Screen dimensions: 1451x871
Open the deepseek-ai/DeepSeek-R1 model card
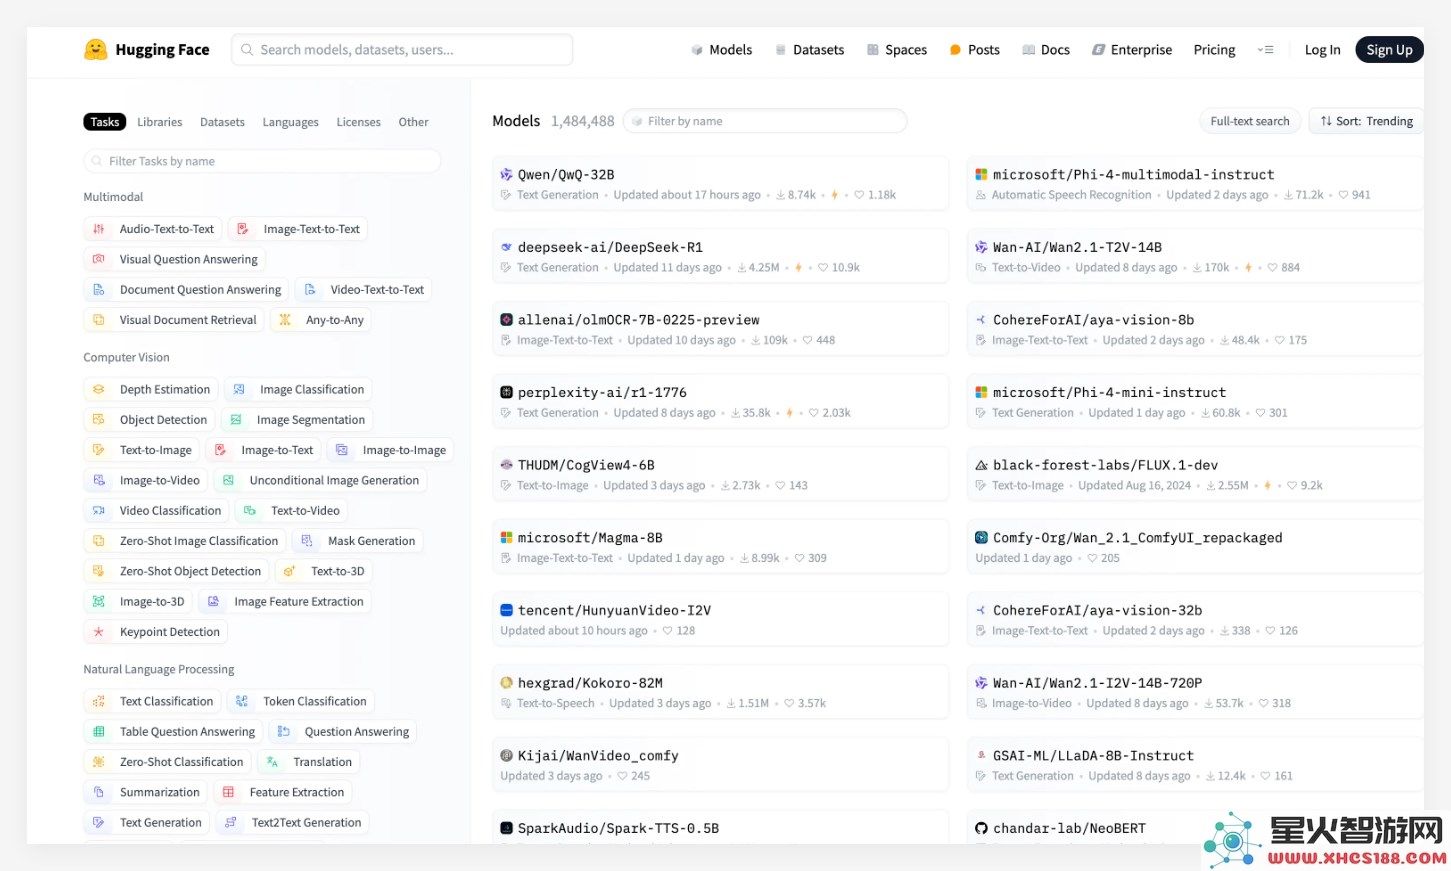tap(720, 257)
